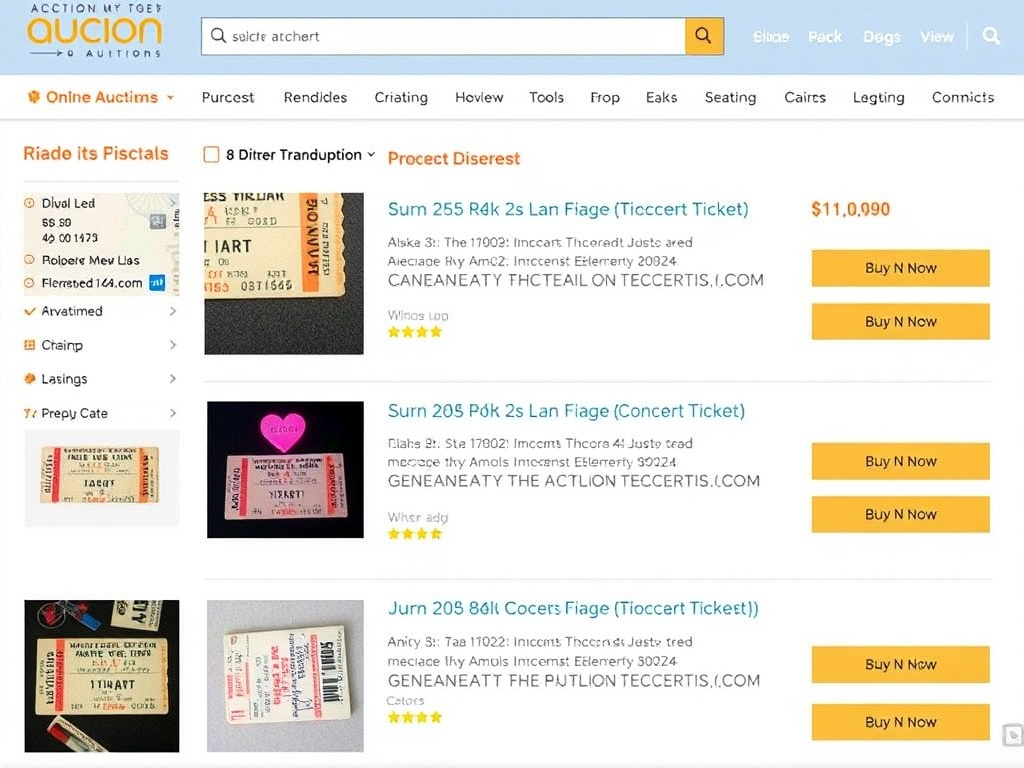1024x768 pixels.
Task: Click the orange search magnifier button
Action: click(x=703, y=36)
